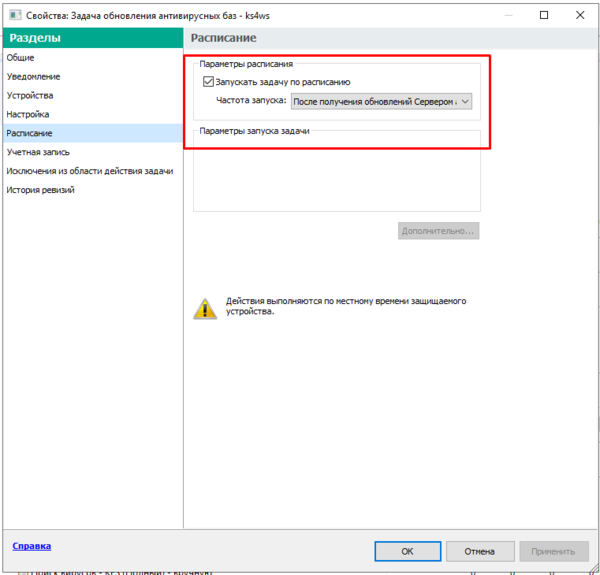Viewport: 600px width, 575px height.
Task: Confirm with the OK button
Action: click(x=408, y=551)
